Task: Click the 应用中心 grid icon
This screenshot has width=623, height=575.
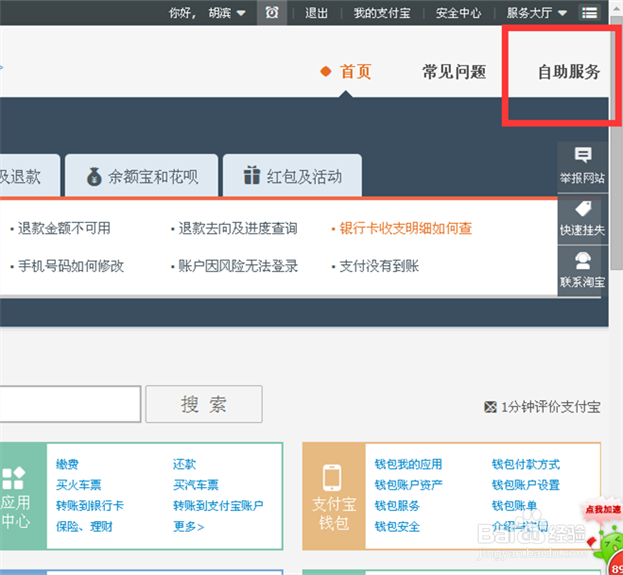Action: 13,478
